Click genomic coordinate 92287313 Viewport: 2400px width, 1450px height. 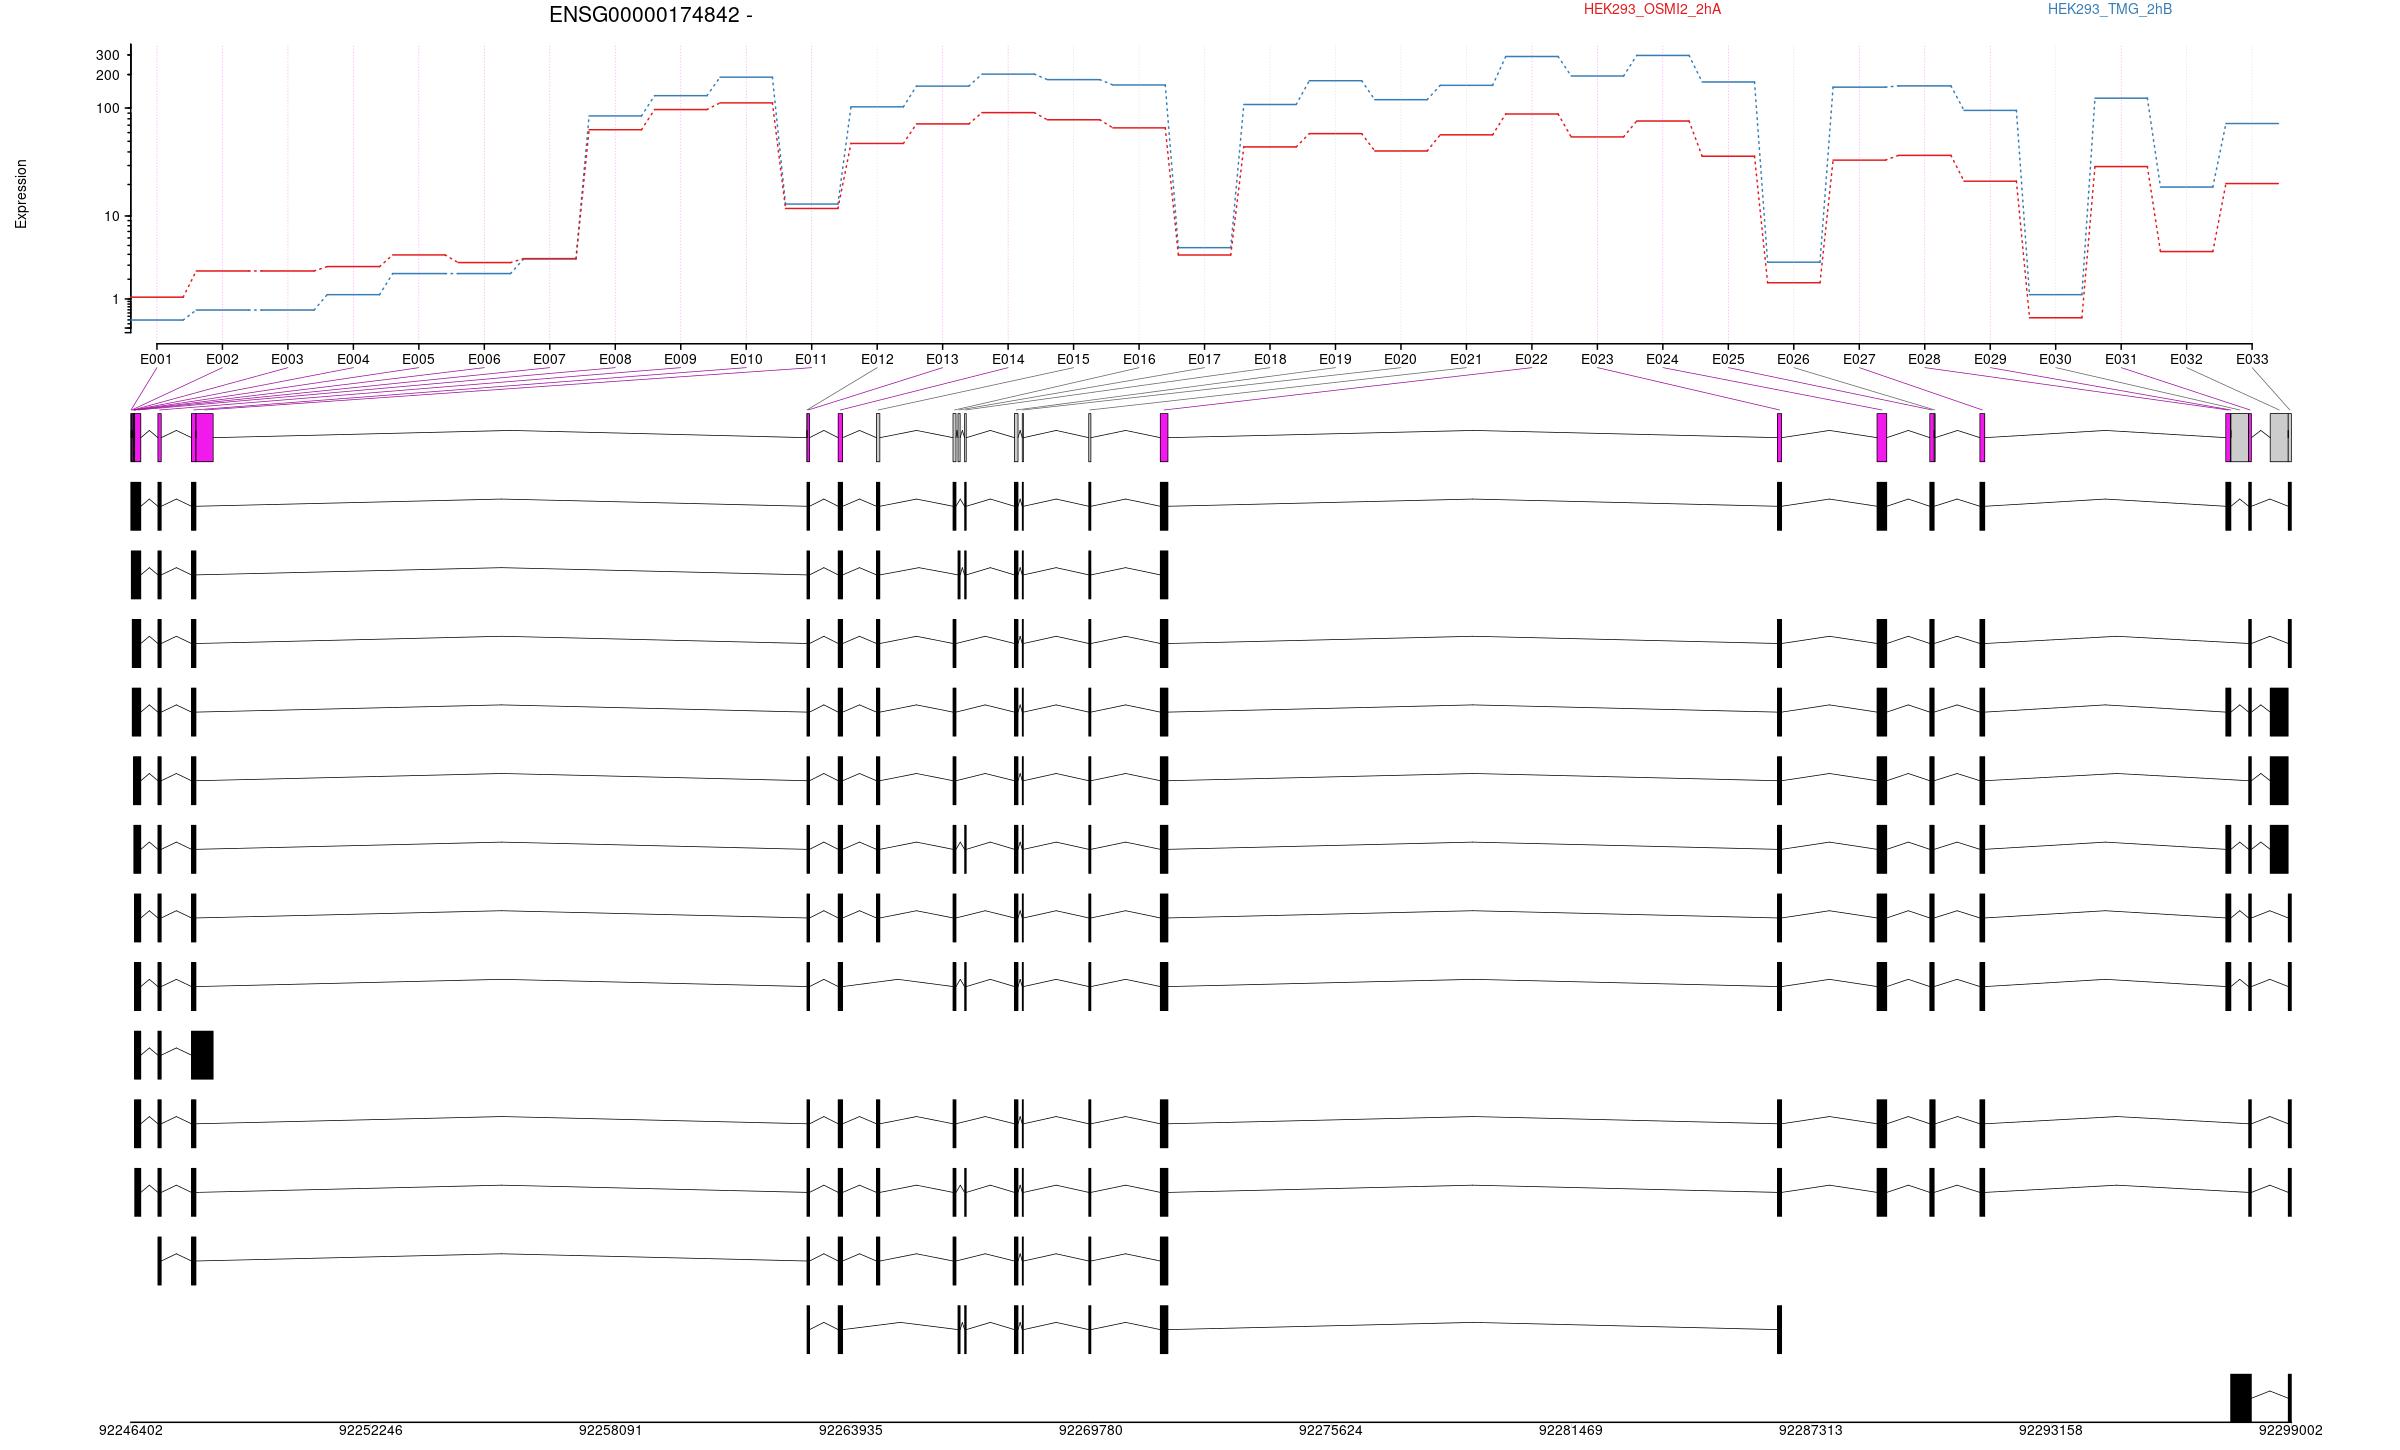pyautogui.click(x=1811, y=1430)
